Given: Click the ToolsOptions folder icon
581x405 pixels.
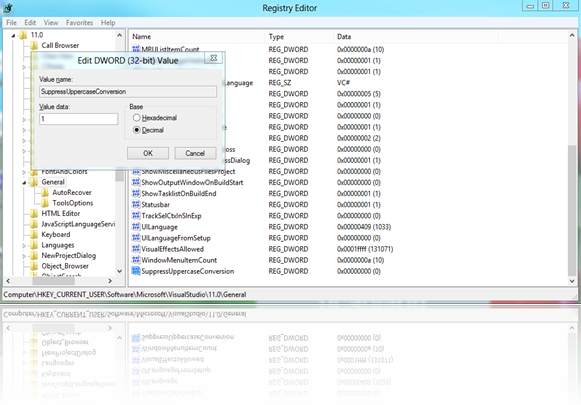Looking at the screenshot, I should click(x=45, y=203).
